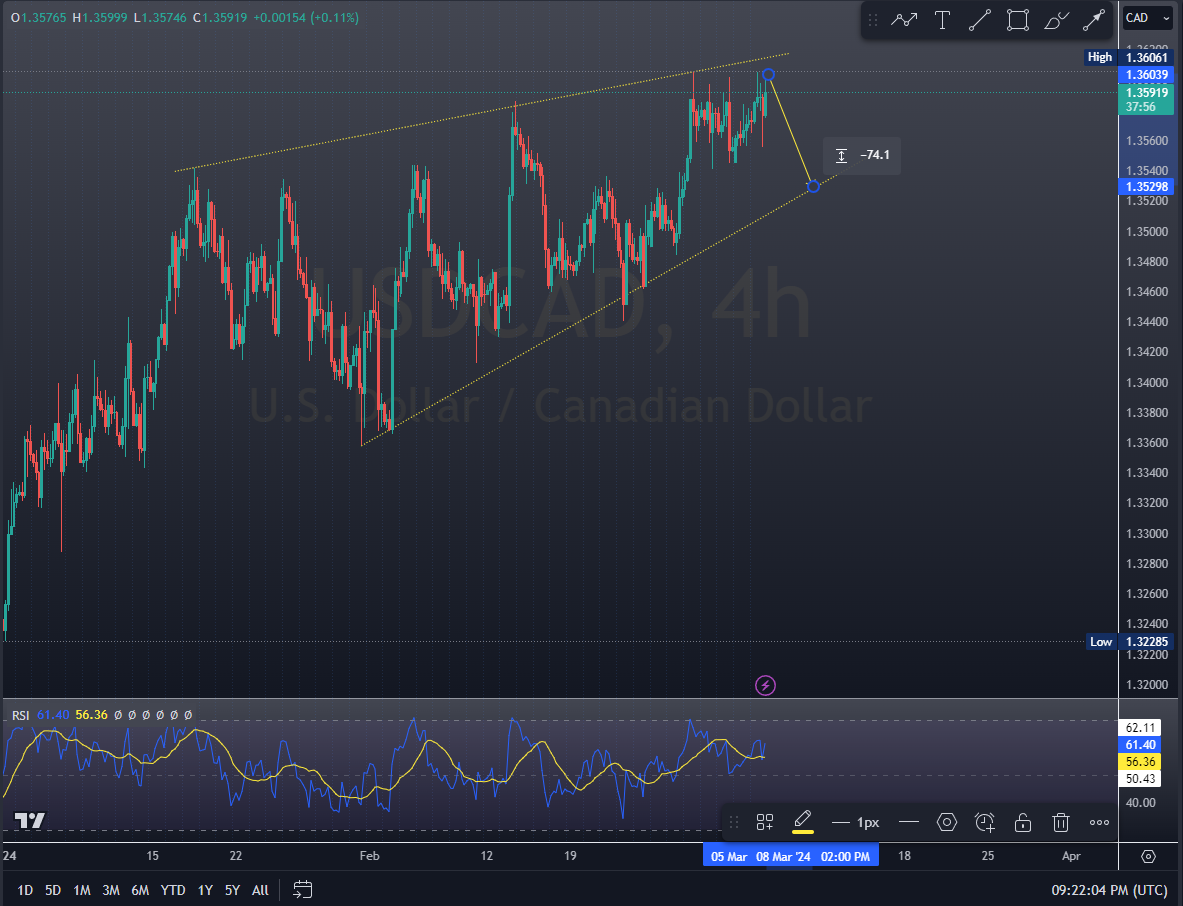Add alert on the drawing

[985, 822]
